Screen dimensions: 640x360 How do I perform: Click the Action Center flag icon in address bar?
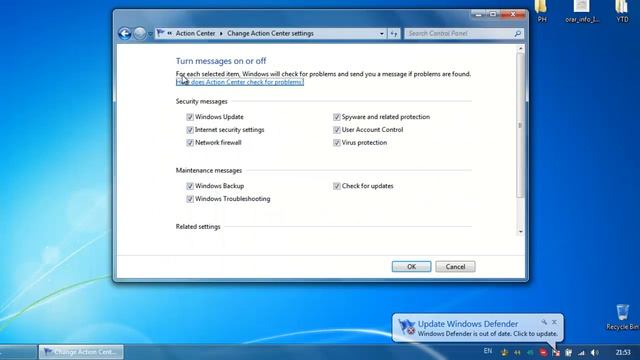[x=160, y=33]
